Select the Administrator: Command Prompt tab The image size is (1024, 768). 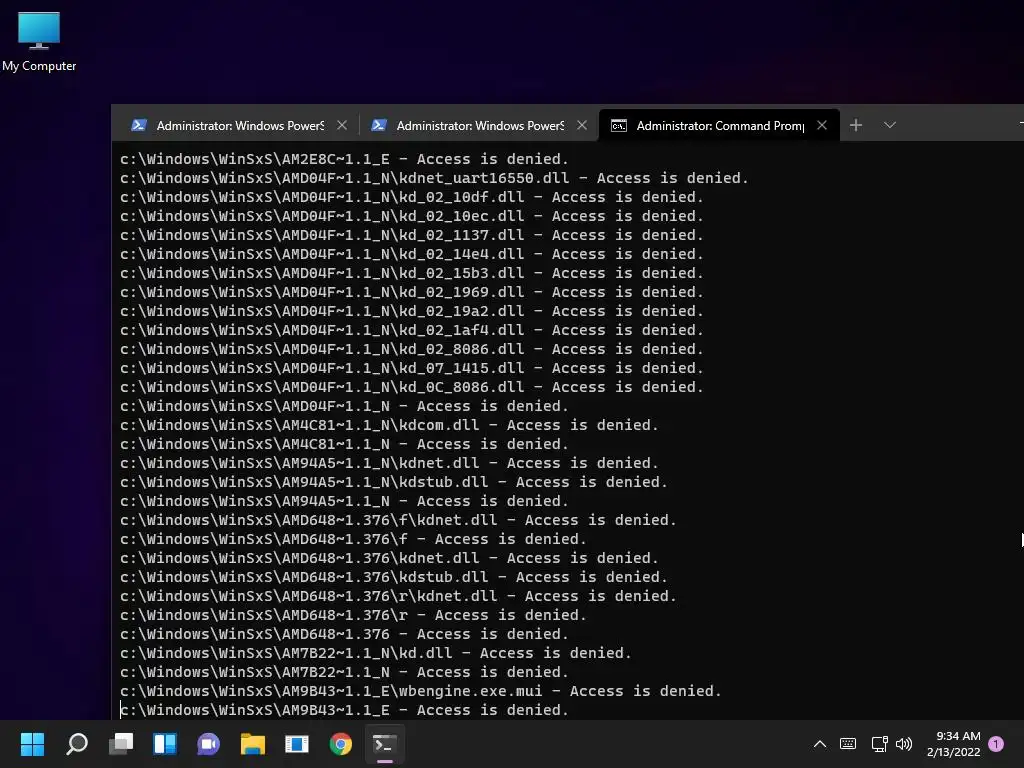pyautogui.click(x=719, y=125)
